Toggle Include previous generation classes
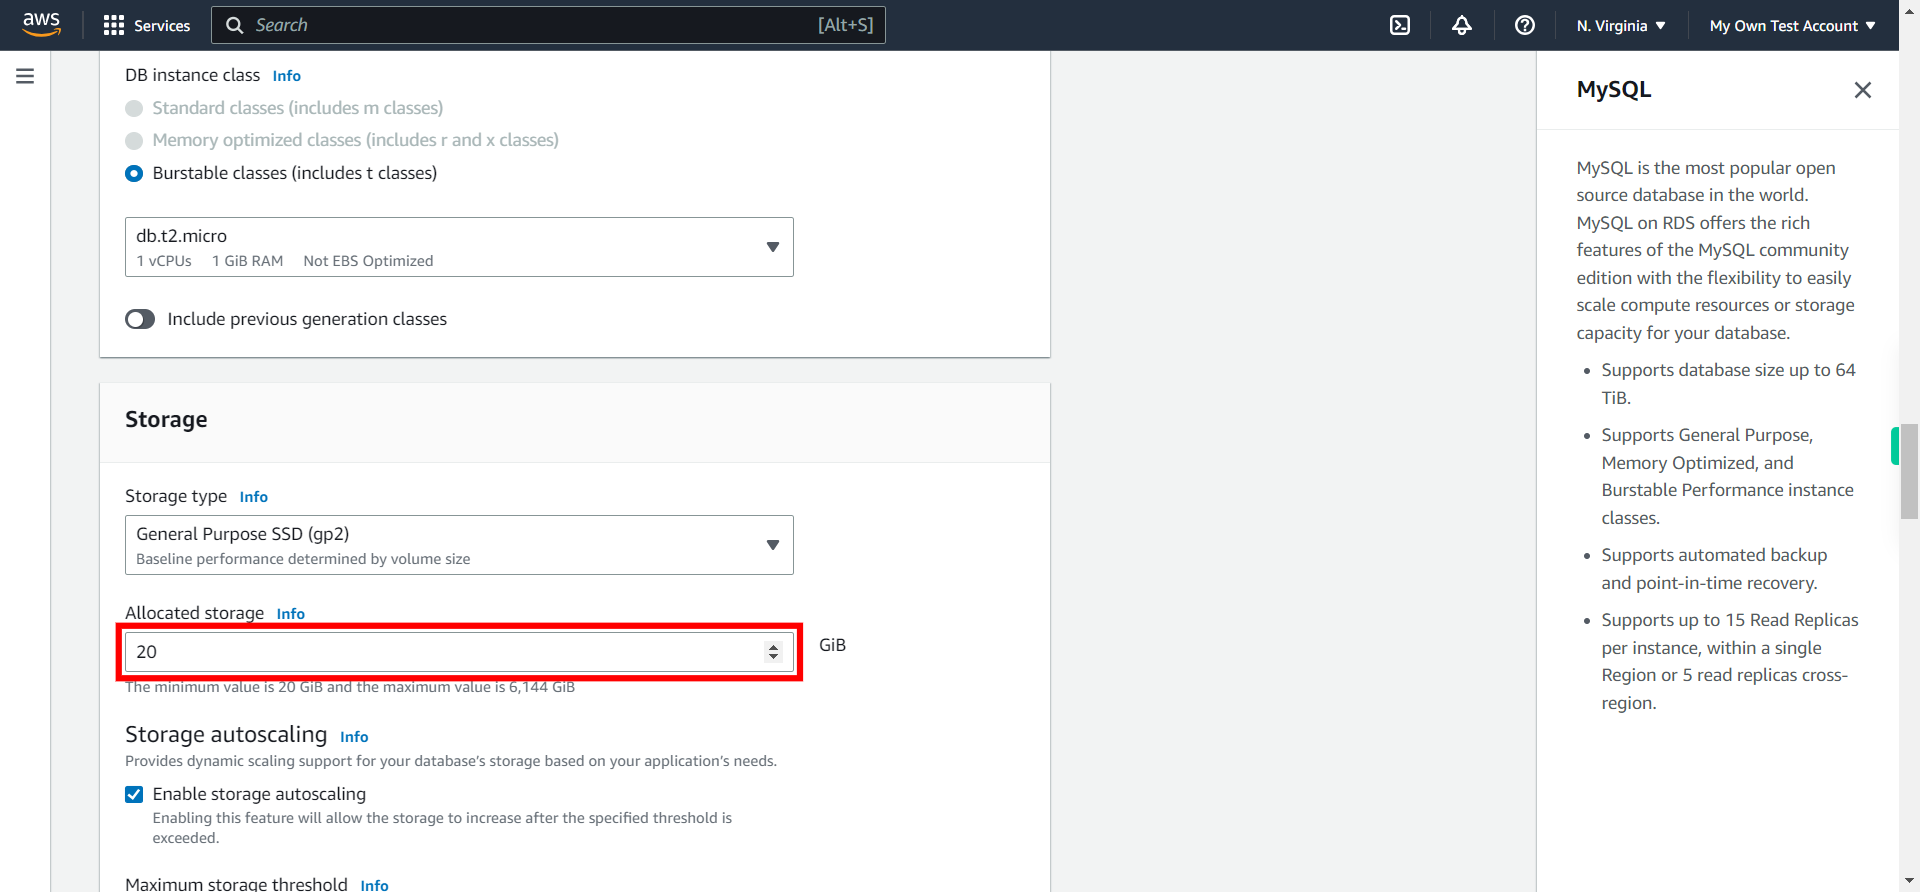Screen dimensions: 1920x892 (140, 319)
